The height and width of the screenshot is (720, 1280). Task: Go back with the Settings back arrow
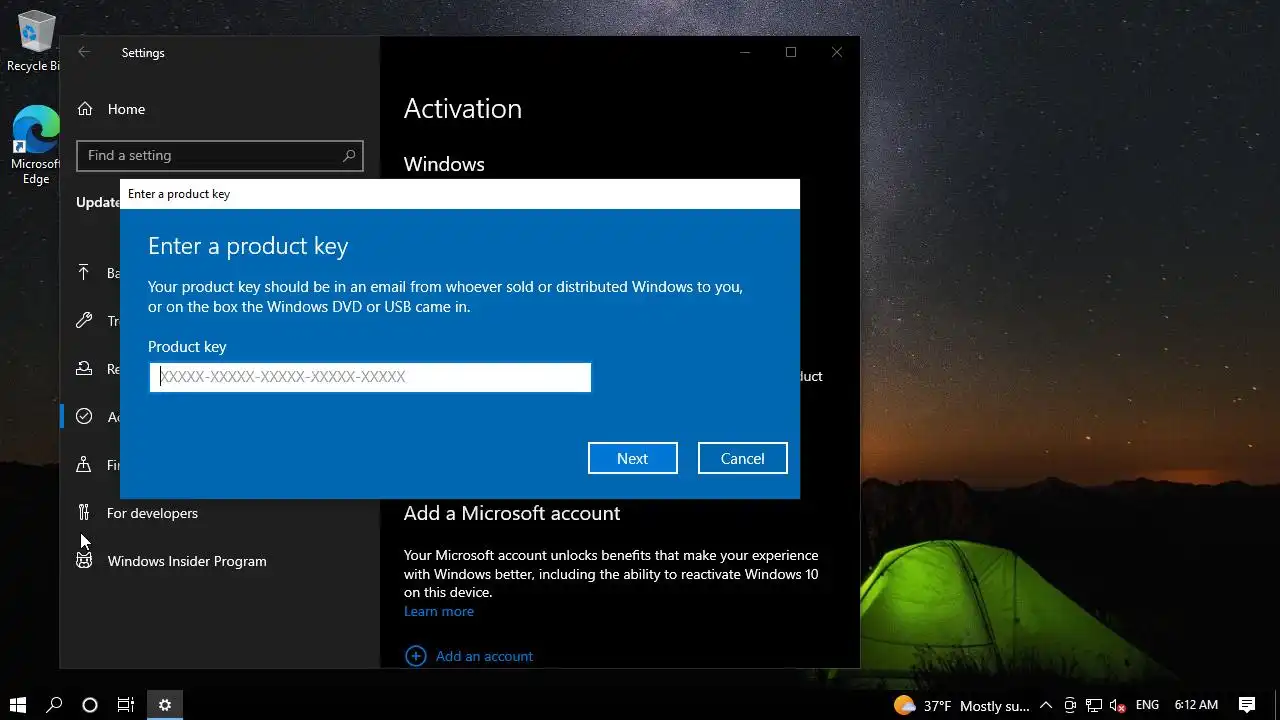85,52
